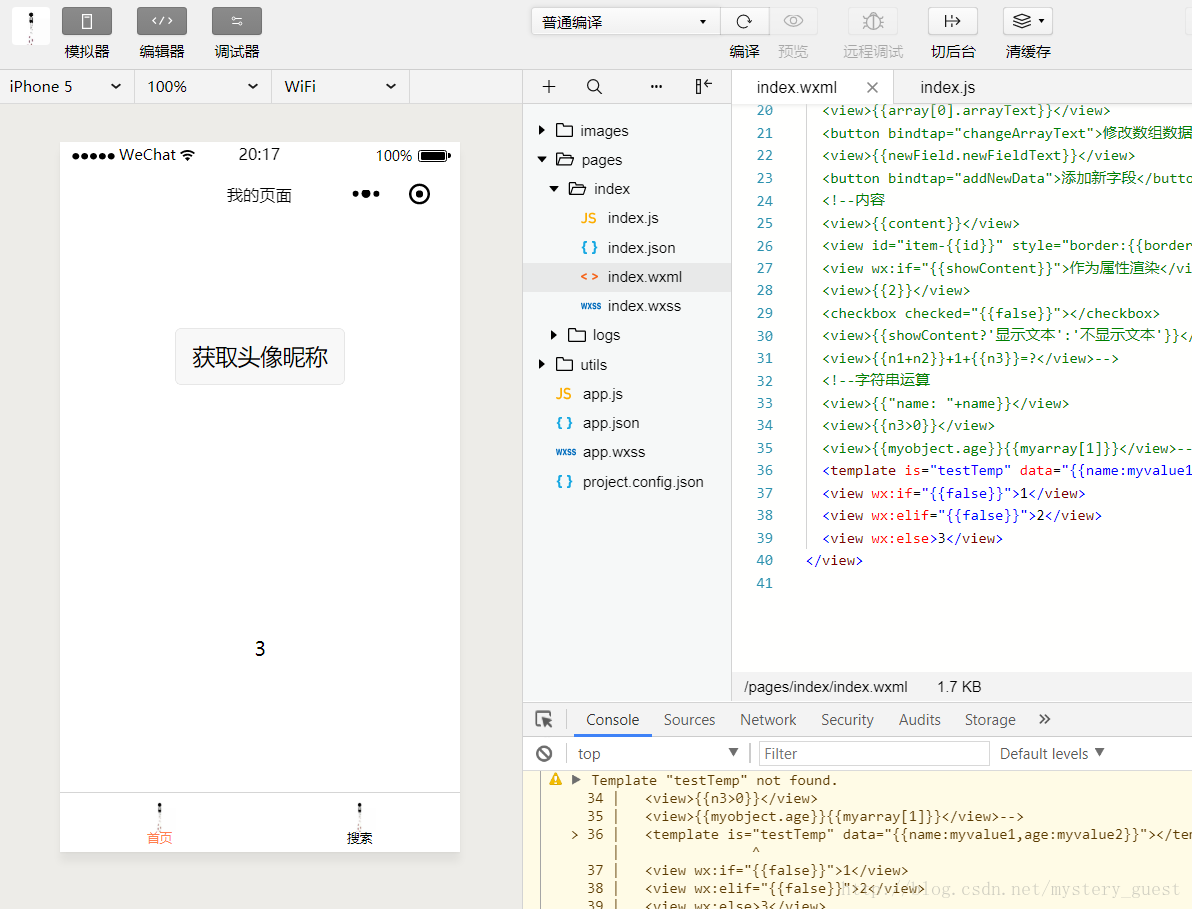Viewport: 1192px width, 909px height.
Task: Open the Network devtools tab
Action: point(769,720)
